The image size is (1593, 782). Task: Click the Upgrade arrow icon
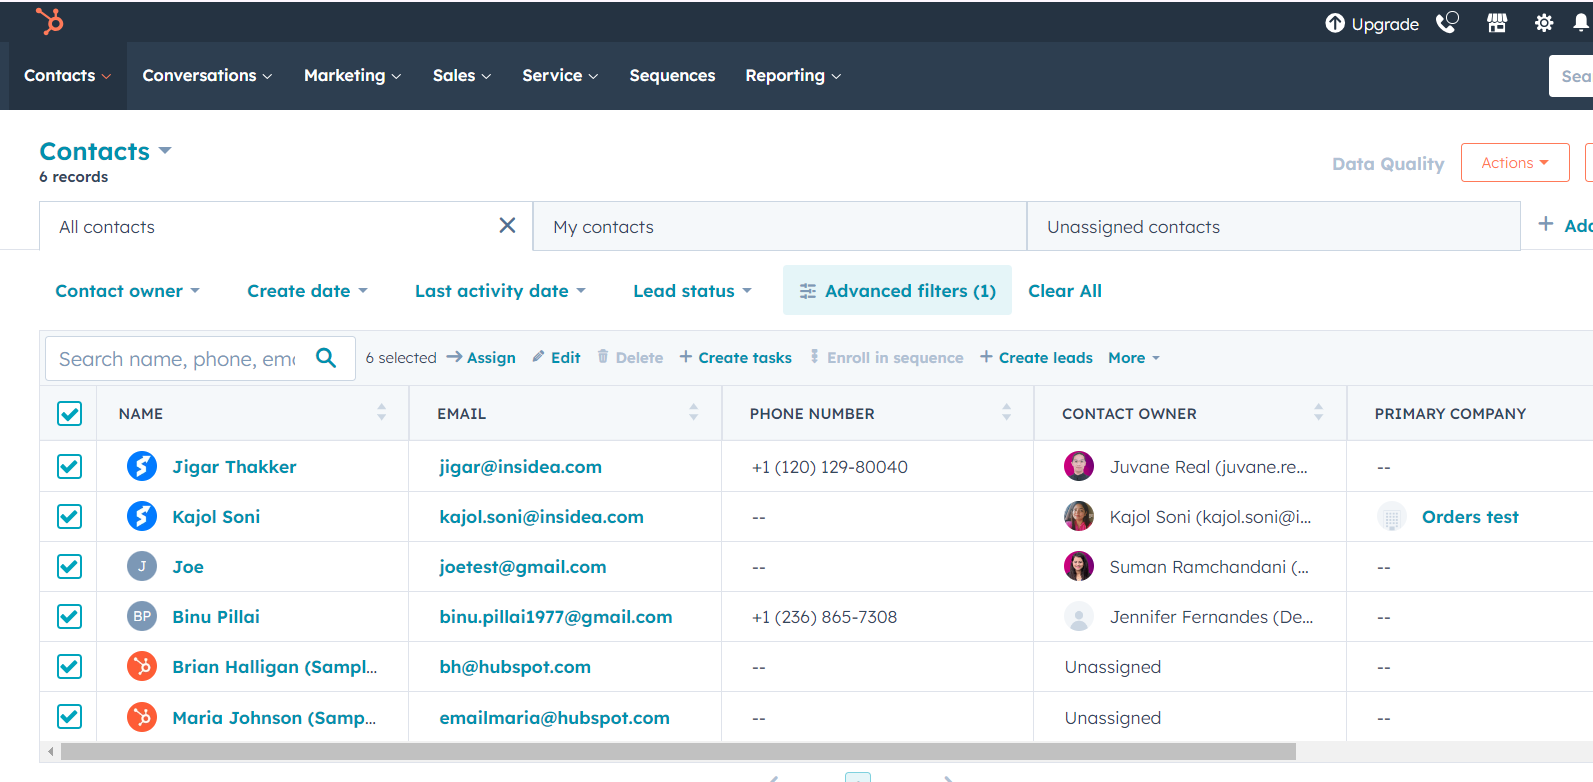tap(1335, 23)
